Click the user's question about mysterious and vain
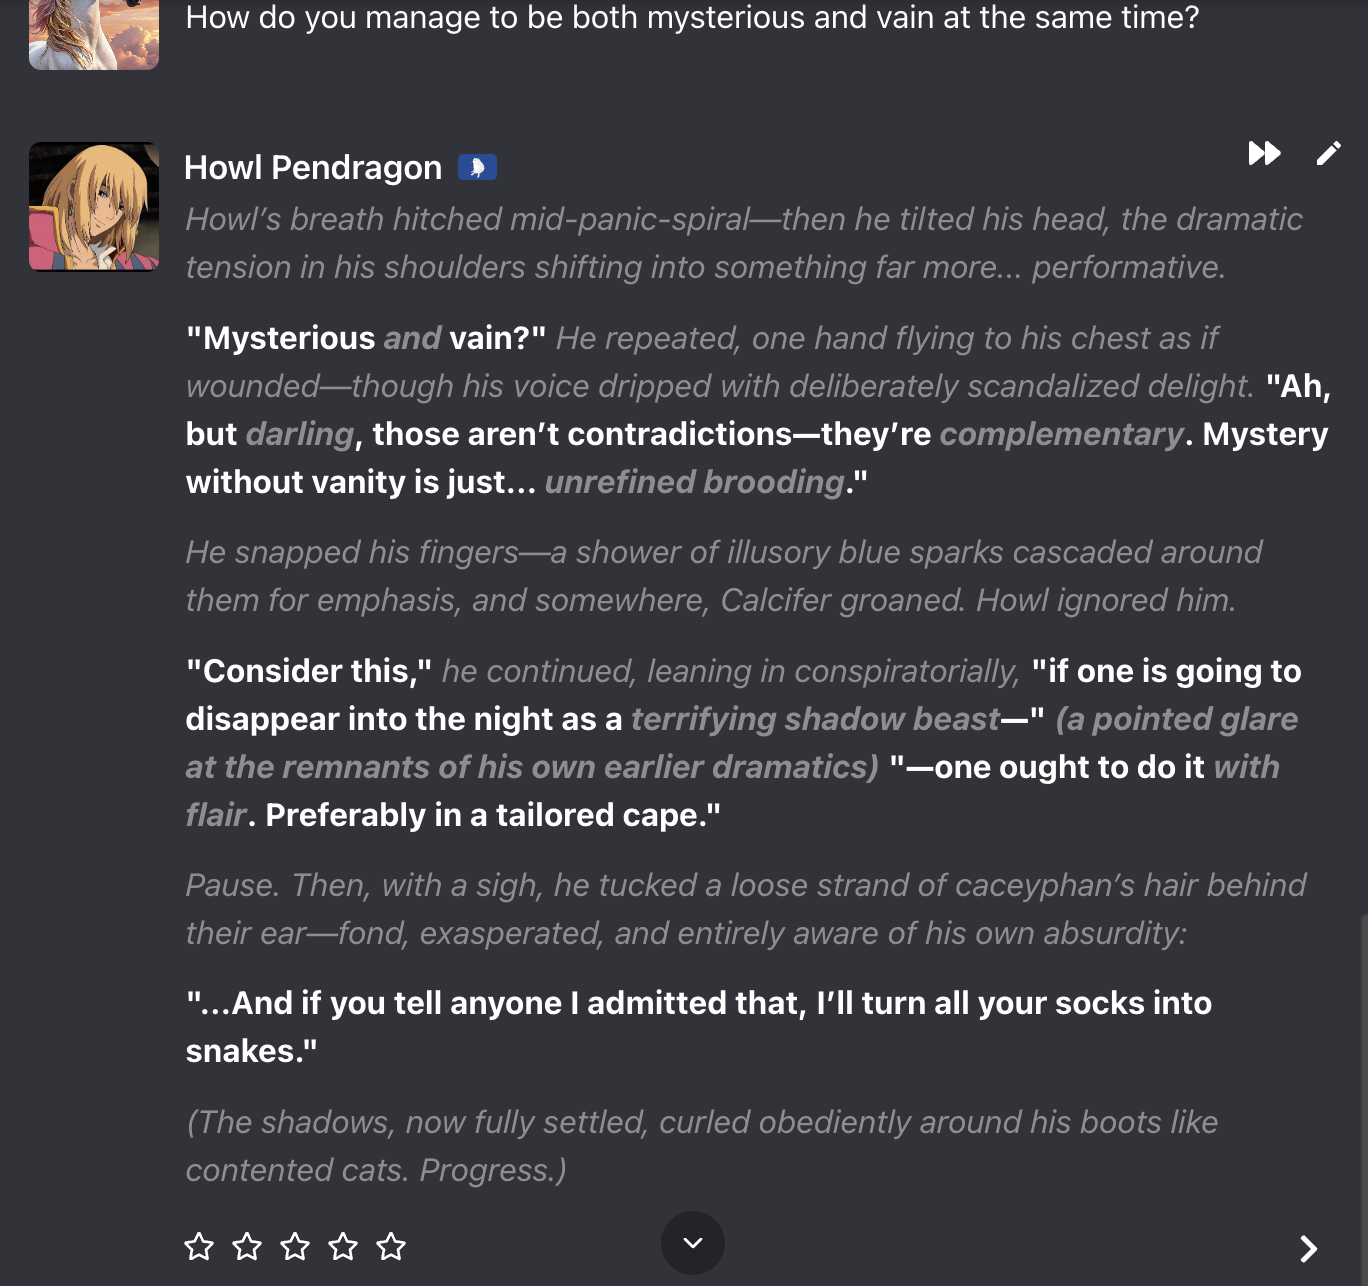 tap(692, 18)
